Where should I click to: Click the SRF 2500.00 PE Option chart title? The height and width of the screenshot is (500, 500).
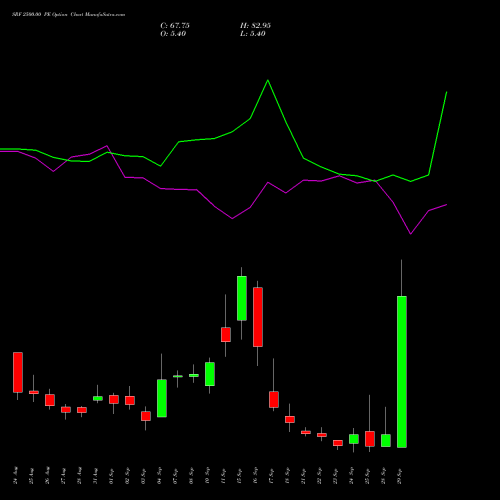pos(68,15)
